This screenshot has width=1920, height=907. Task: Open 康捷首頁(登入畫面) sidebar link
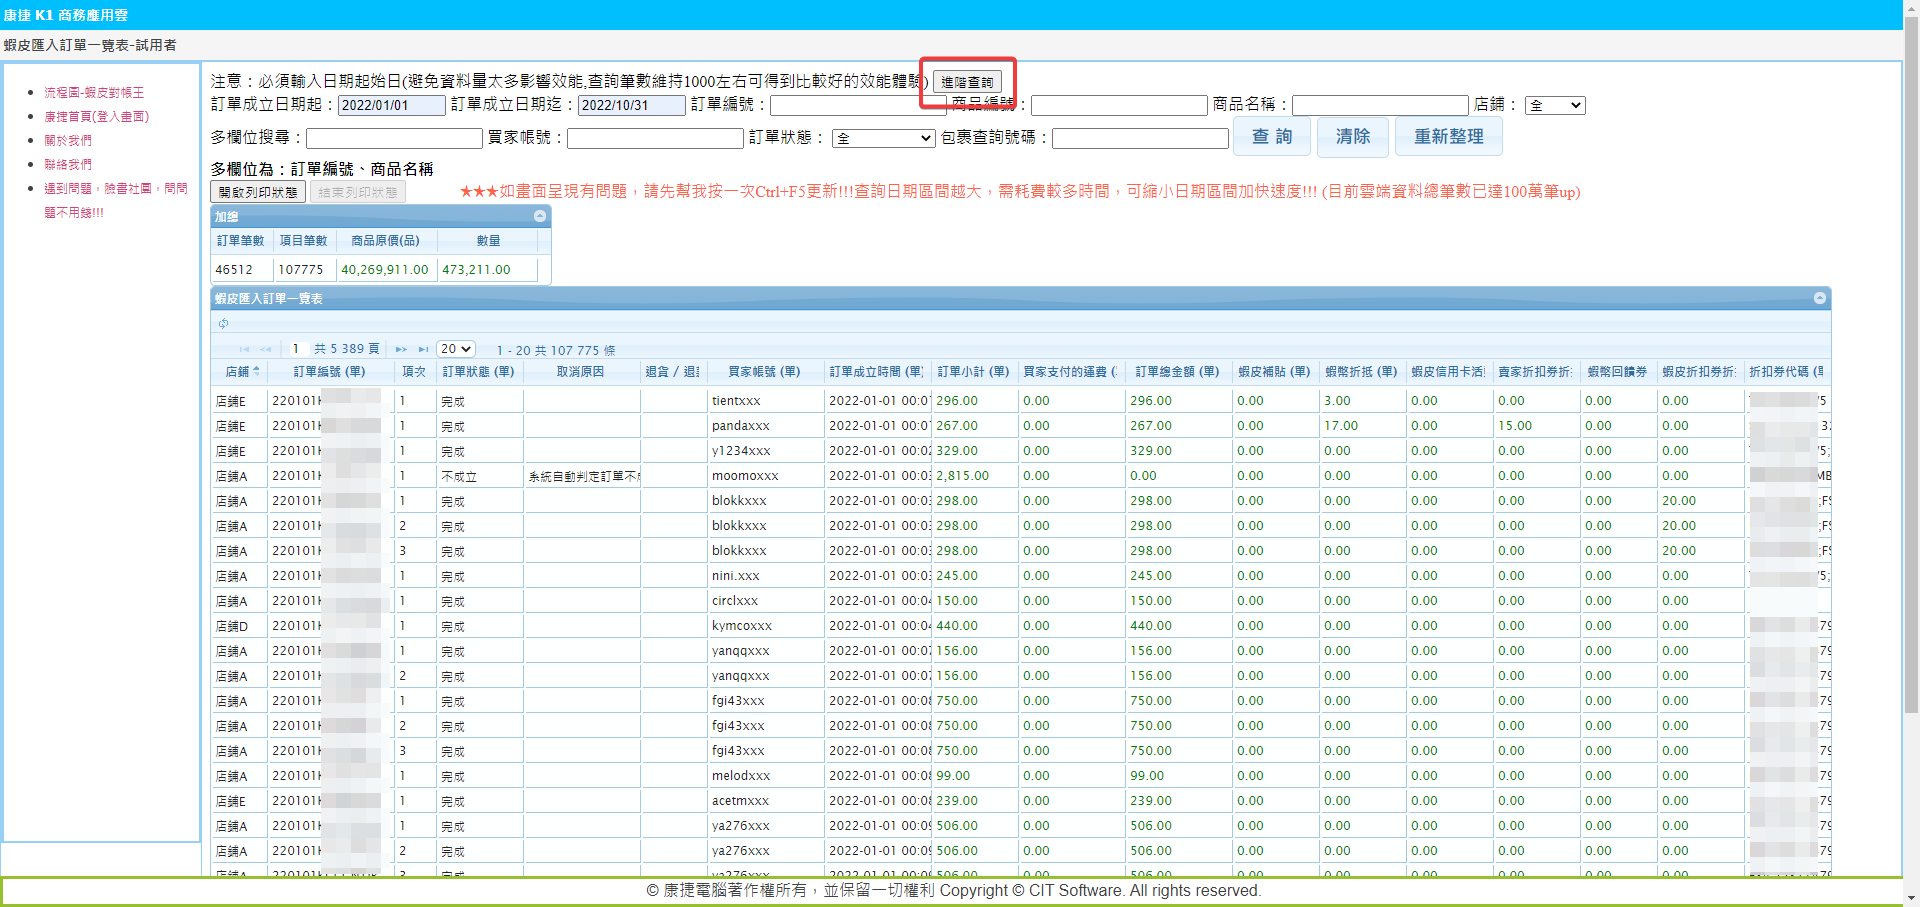click(x=96, y=116)
